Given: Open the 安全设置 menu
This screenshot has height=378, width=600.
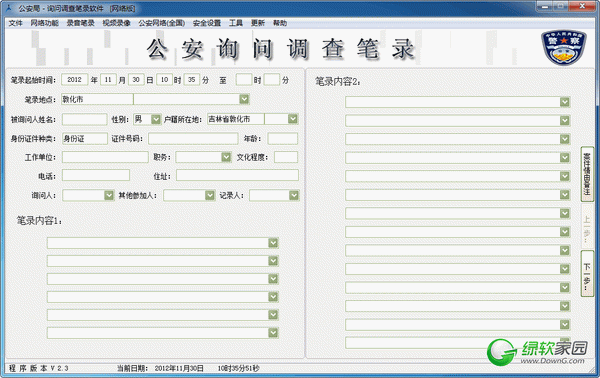Looking at the screenshot, I should pyautogui.click(x=207, y=23).
